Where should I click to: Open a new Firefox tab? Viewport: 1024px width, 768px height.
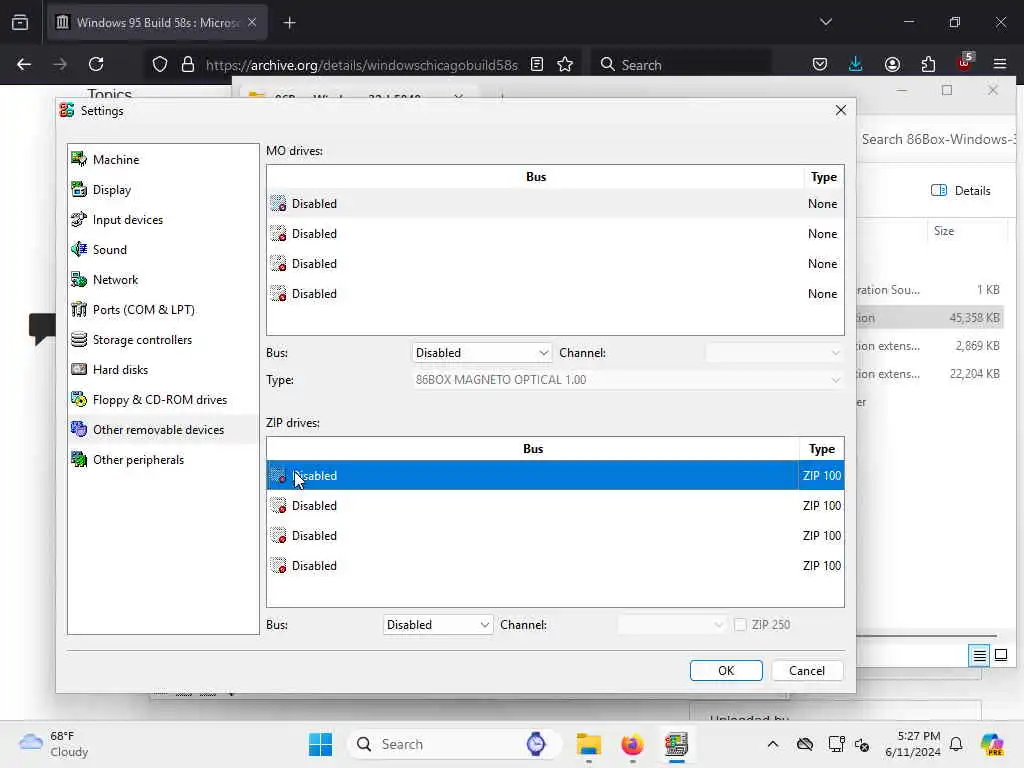pyautogui.click(x=289, y=23)
